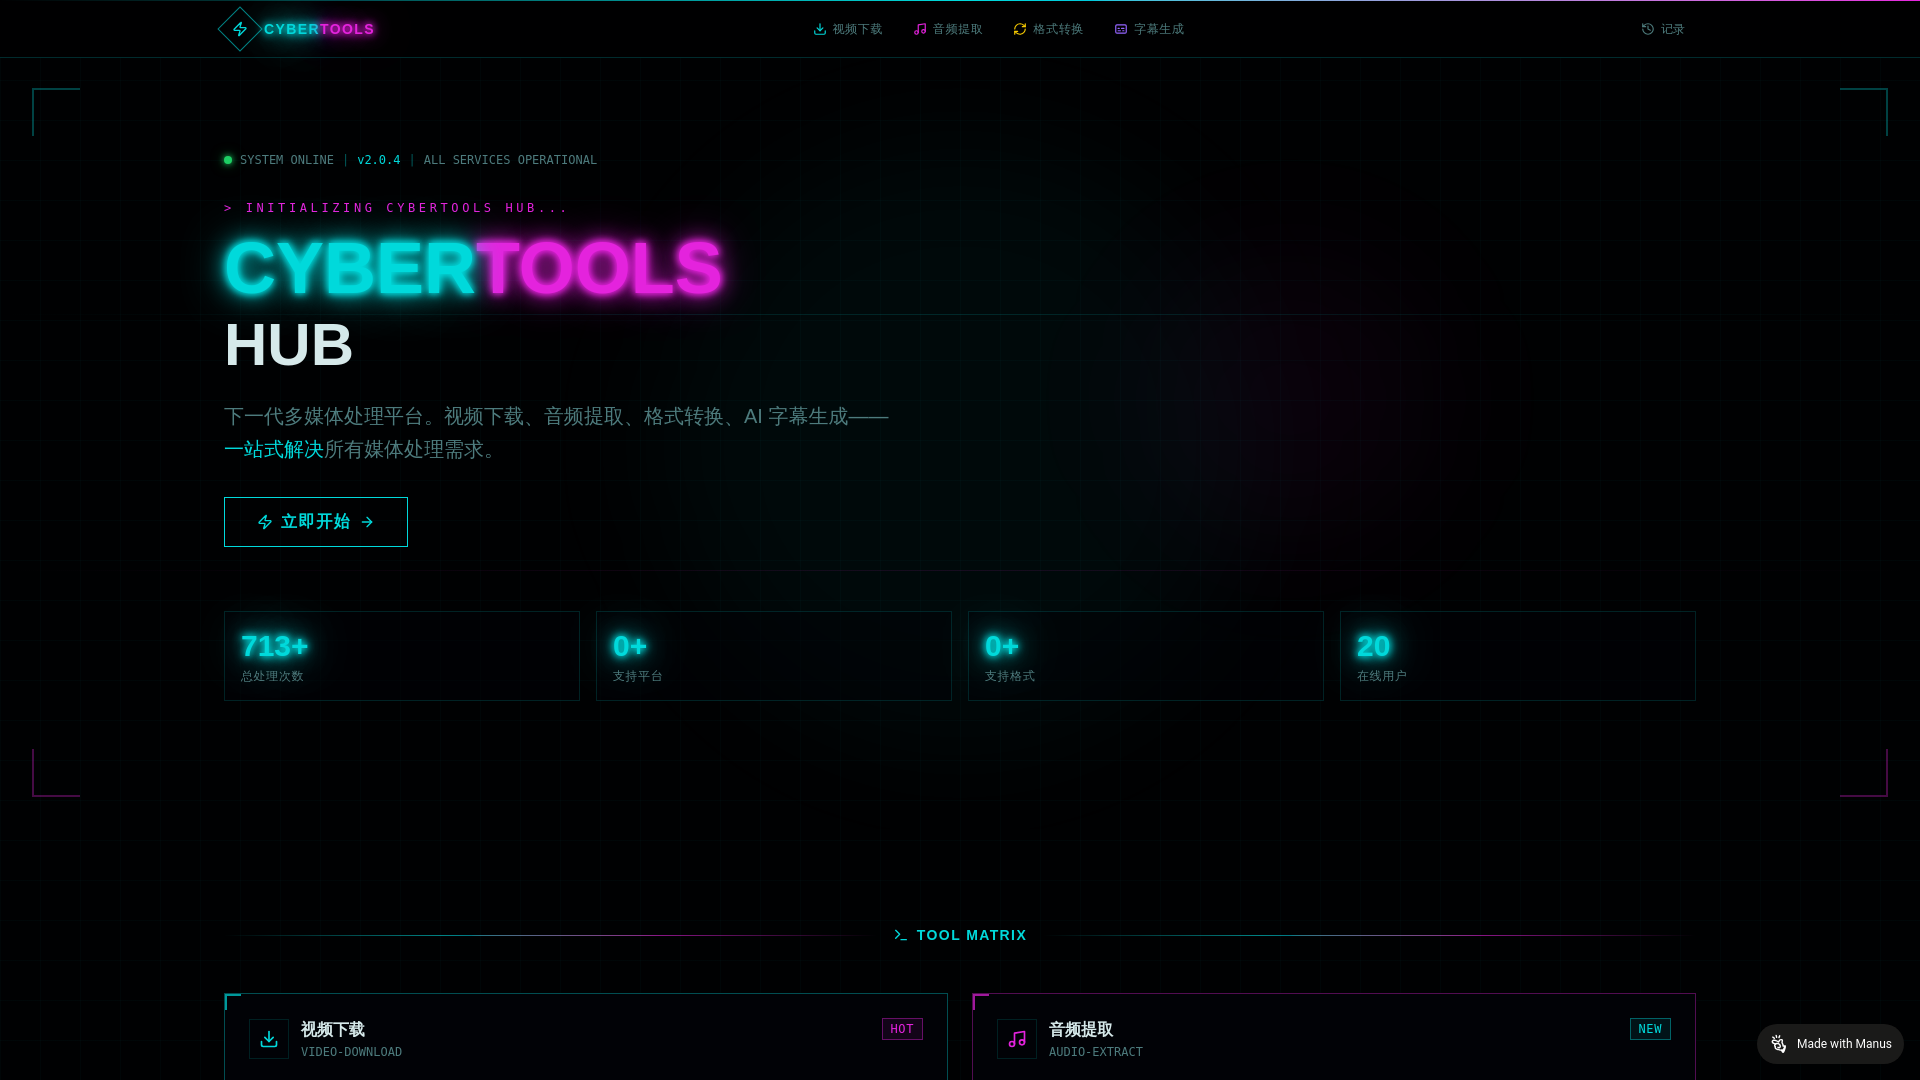
Task: Click the download icon in the navigation bar
Action: (820, 29)
